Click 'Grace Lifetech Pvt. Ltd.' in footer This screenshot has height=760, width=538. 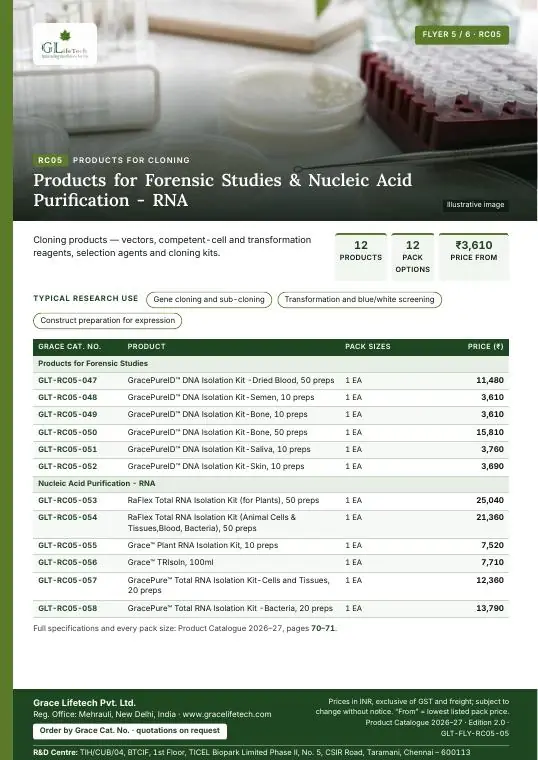tap(84, 703)
